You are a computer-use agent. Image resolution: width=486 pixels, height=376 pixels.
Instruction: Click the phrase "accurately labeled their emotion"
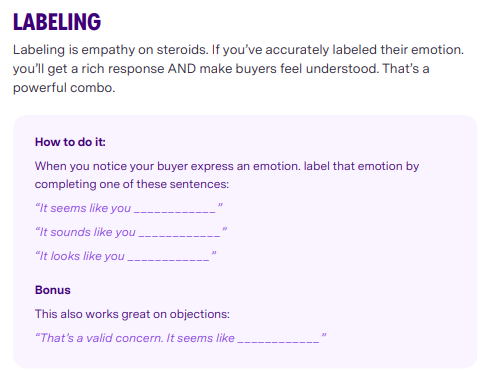[364, 50]
